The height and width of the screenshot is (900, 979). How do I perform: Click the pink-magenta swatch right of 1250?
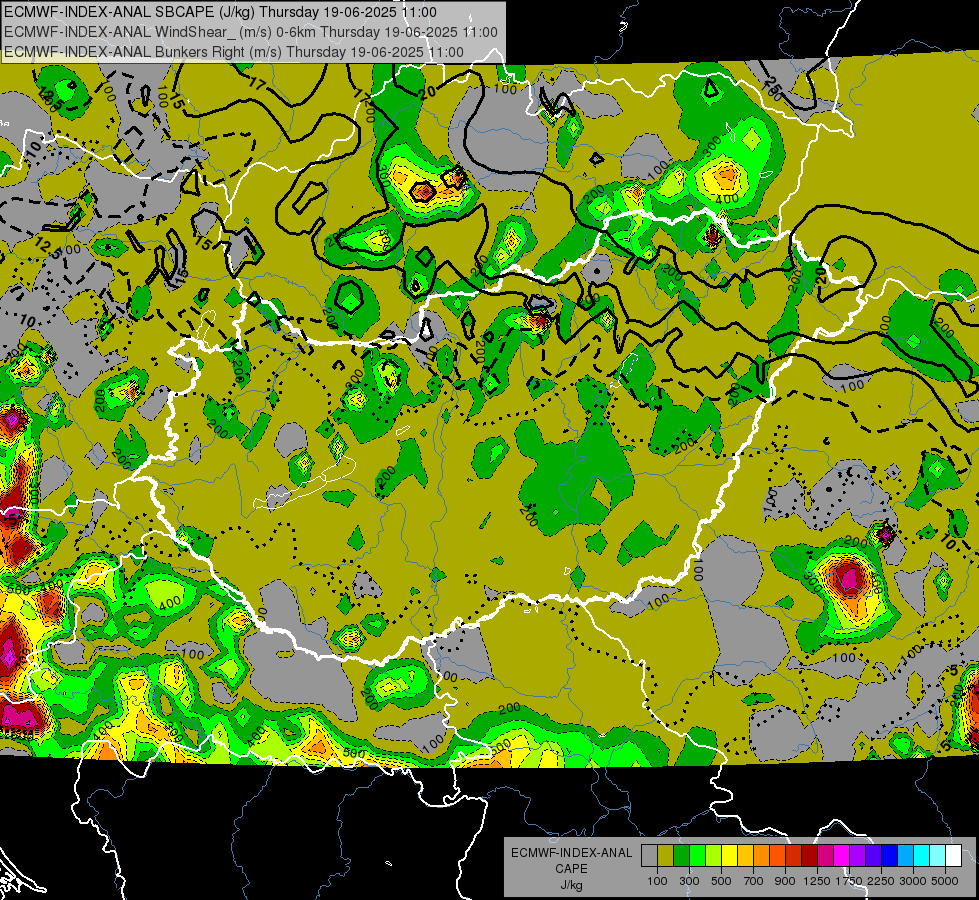(825, 856)
